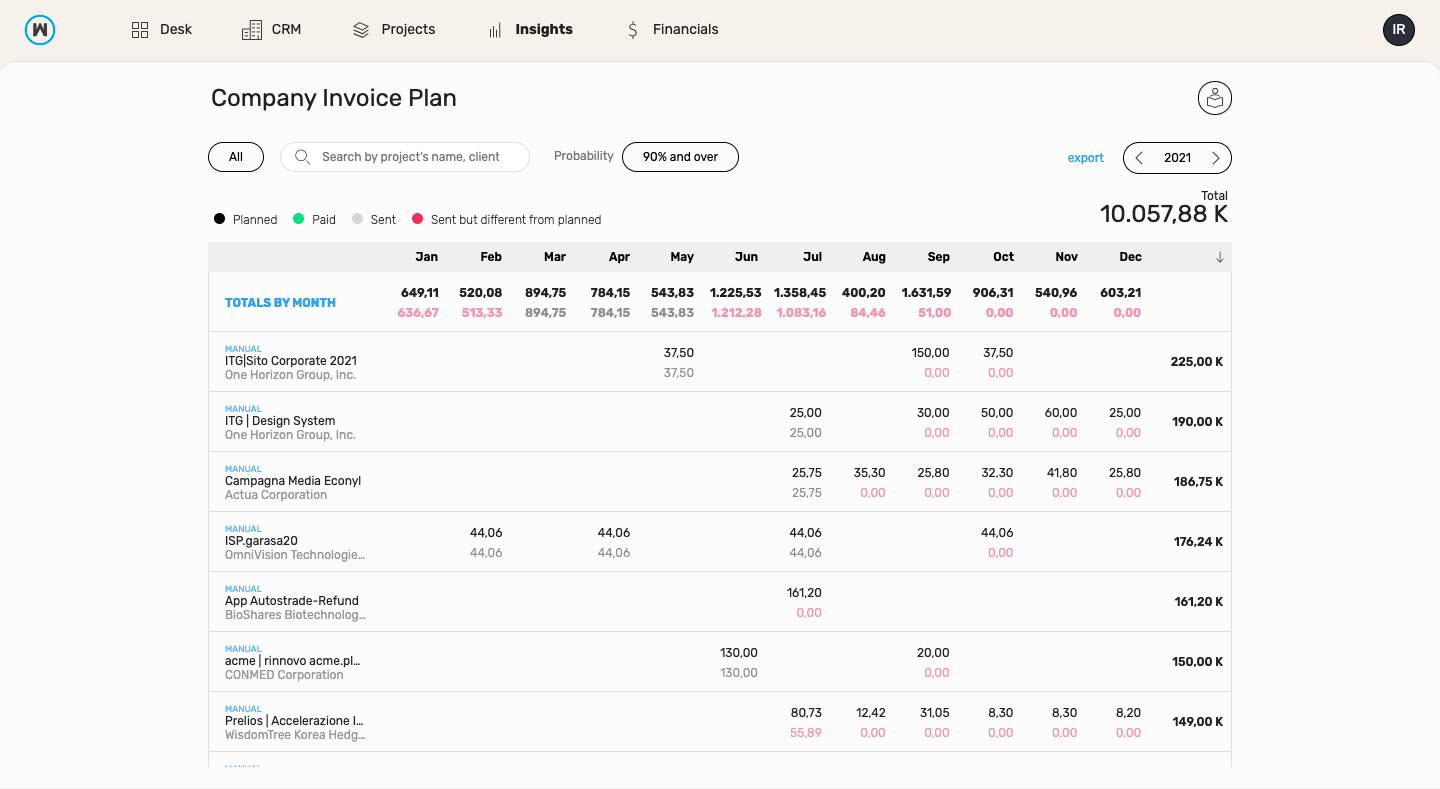Switch to the Financials menu
Image resolution: width=1440 pixels, height=789 pixels.
pos(685,30)
